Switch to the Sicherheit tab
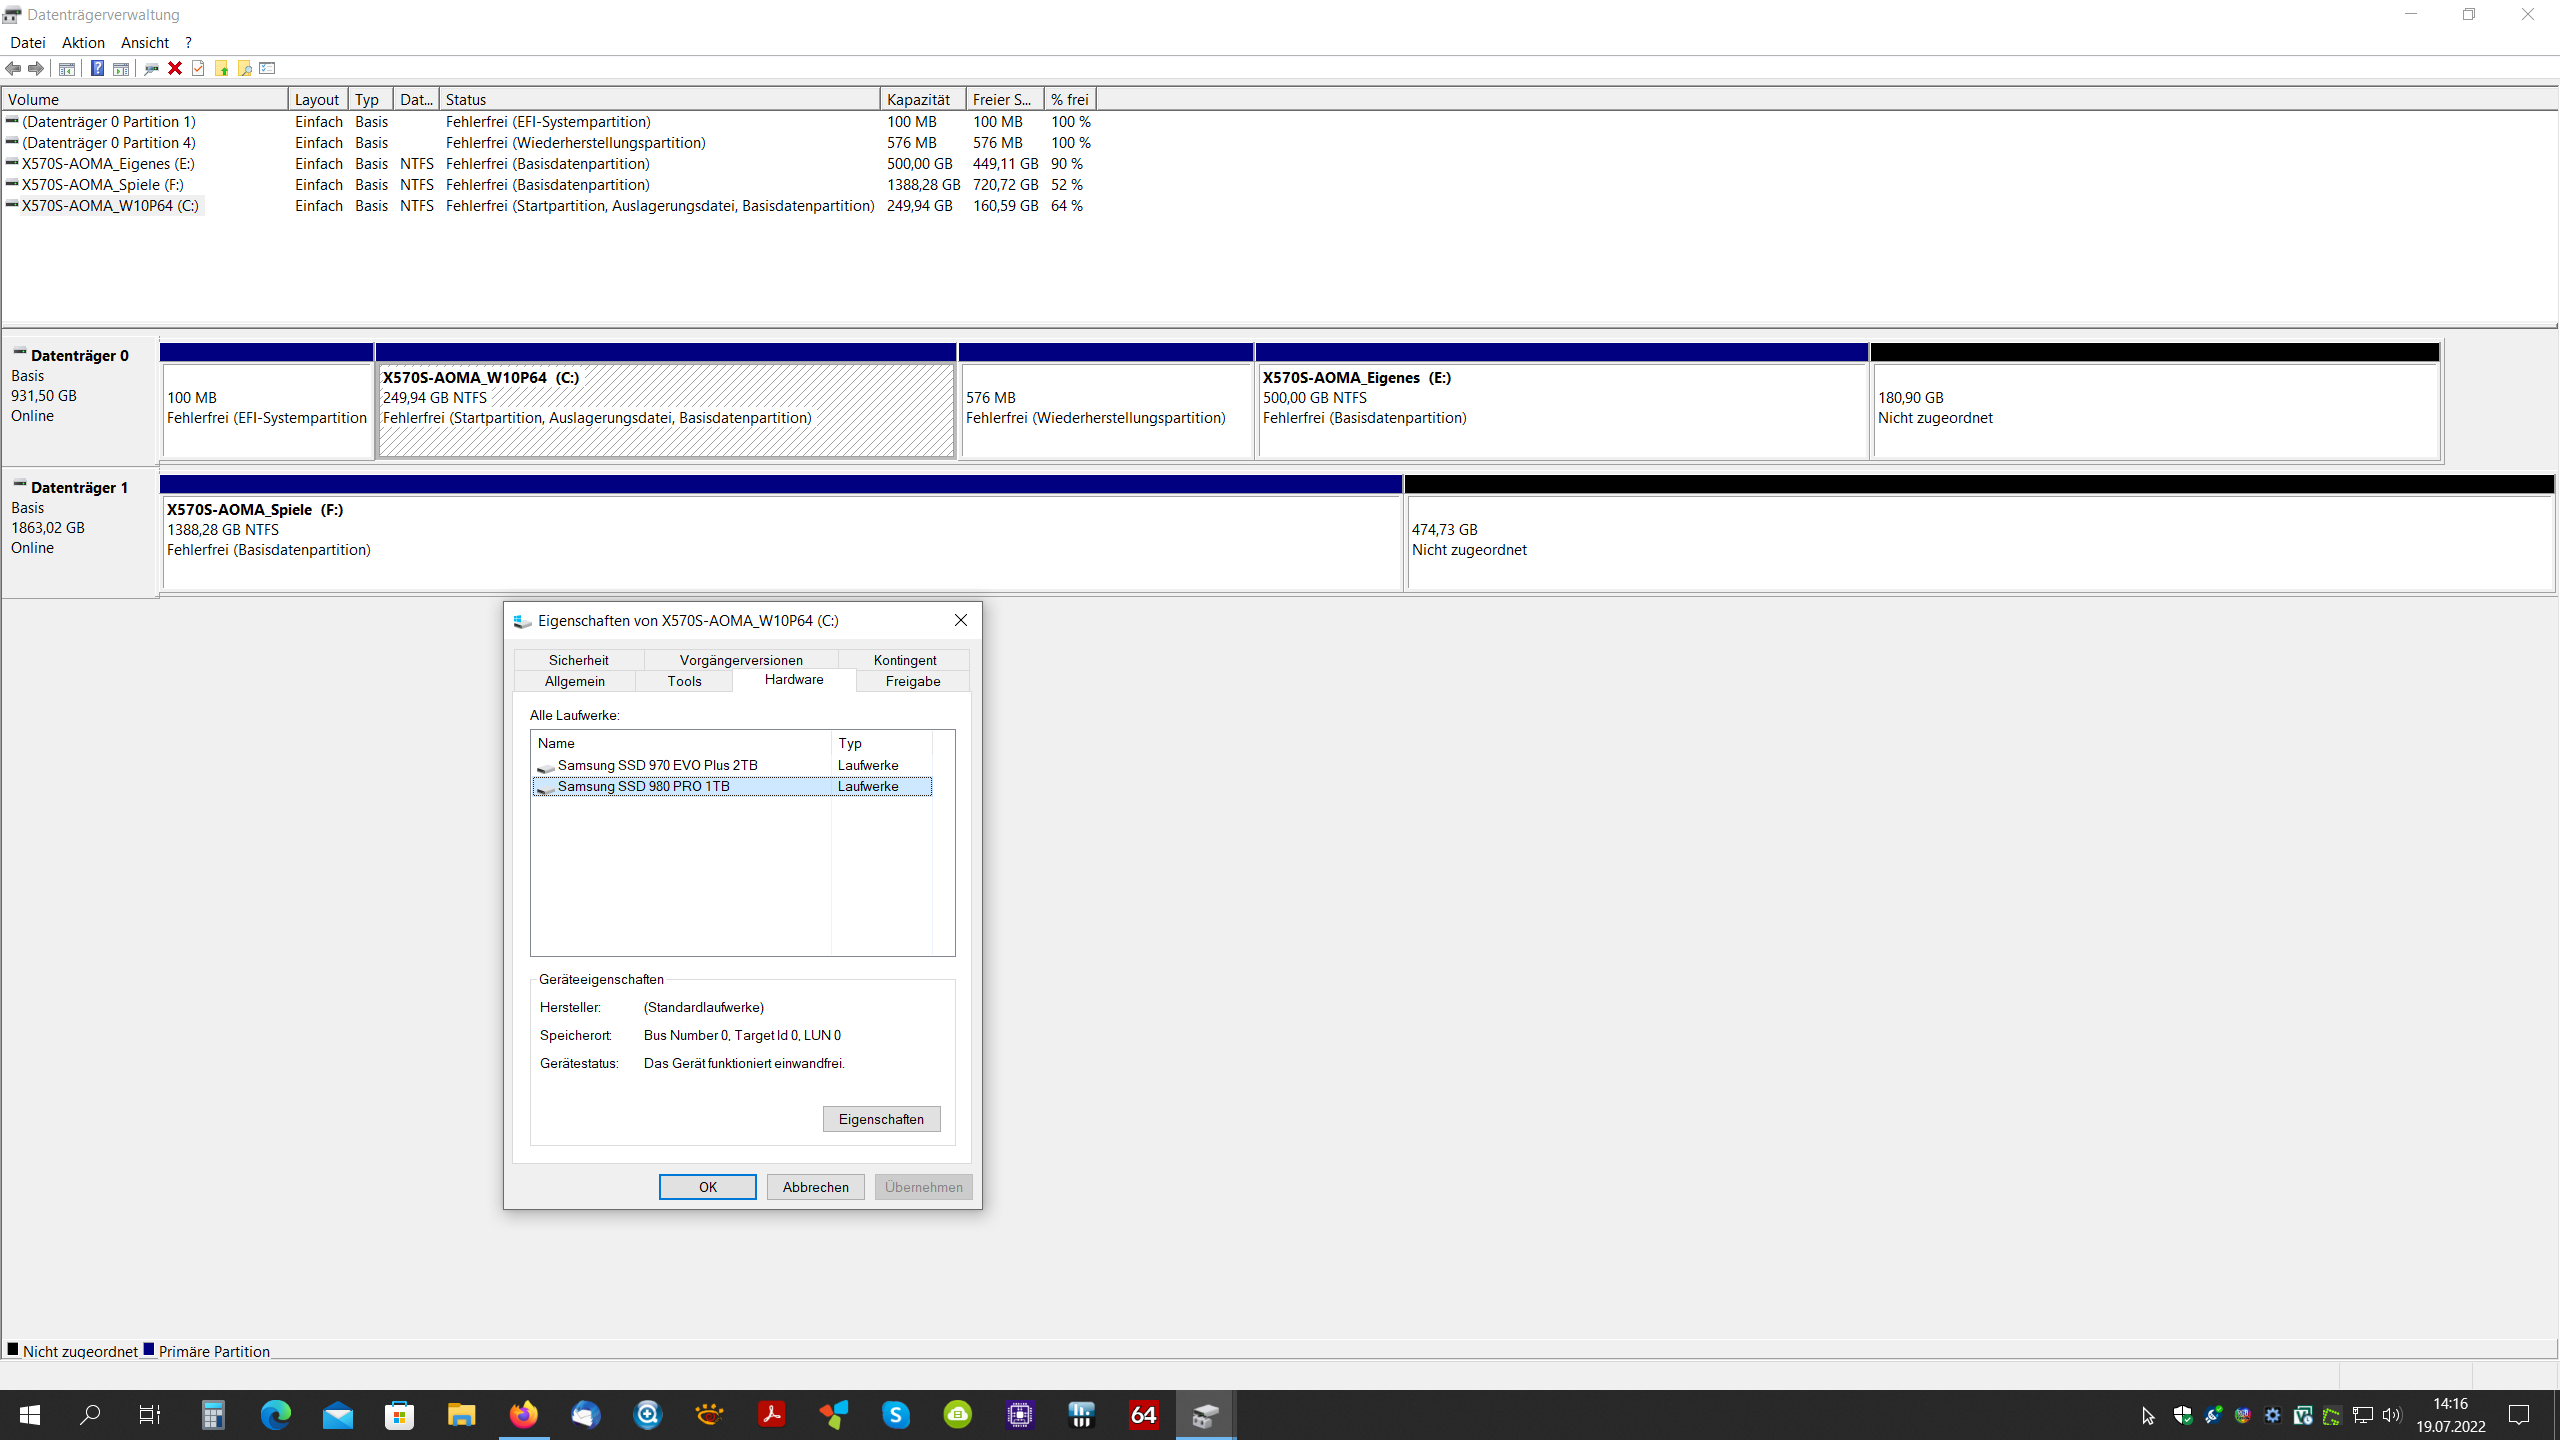The image size is (2560, 1440). click(578, 660)
